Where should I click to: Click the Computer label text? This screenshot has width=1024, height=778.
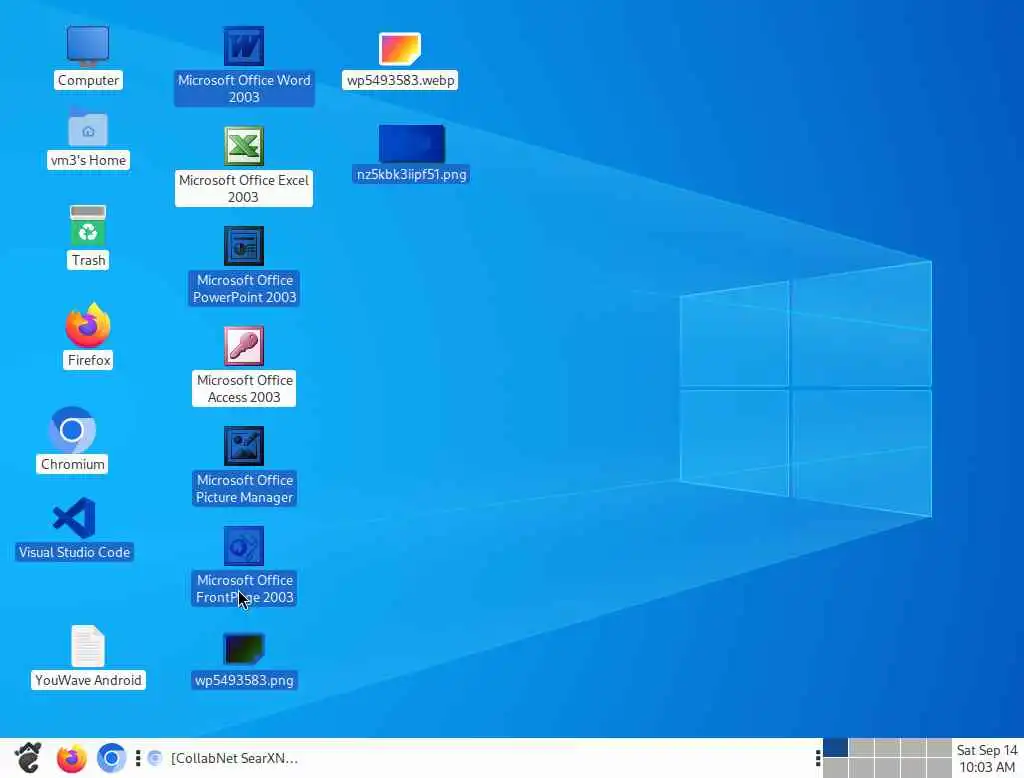(x=88, y=80)
